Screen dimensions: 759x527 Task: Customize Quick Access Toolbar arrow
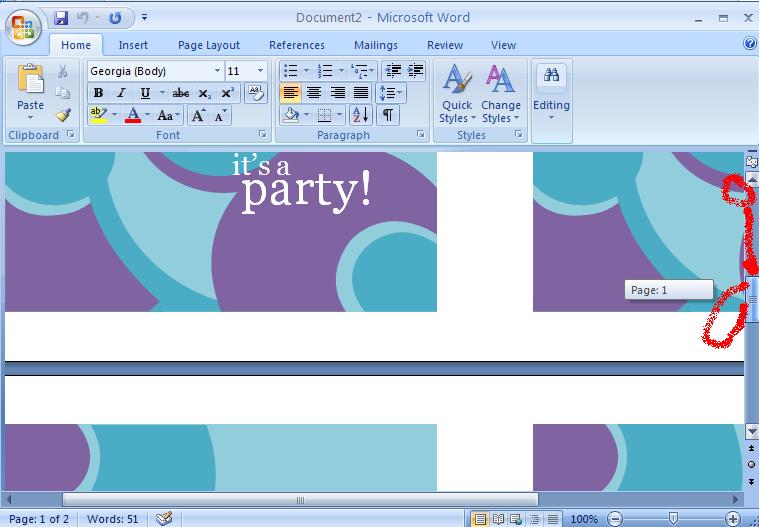click(144, 18)
